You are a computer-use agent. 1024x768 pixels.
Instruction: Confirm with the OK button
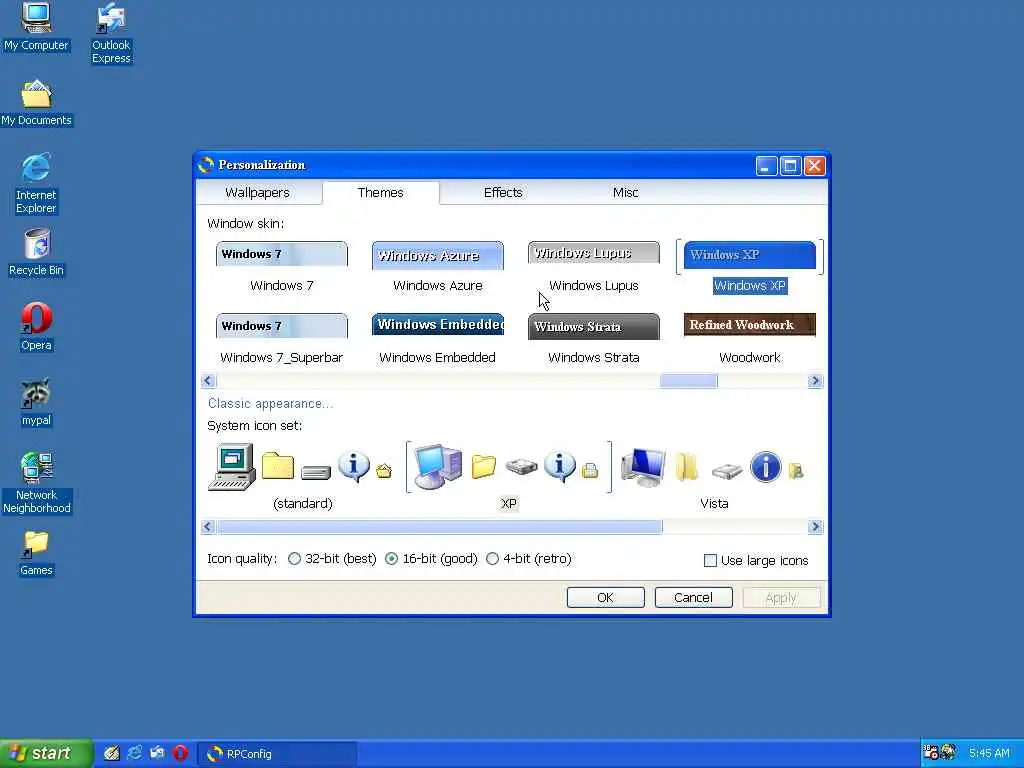pos(605,598)
